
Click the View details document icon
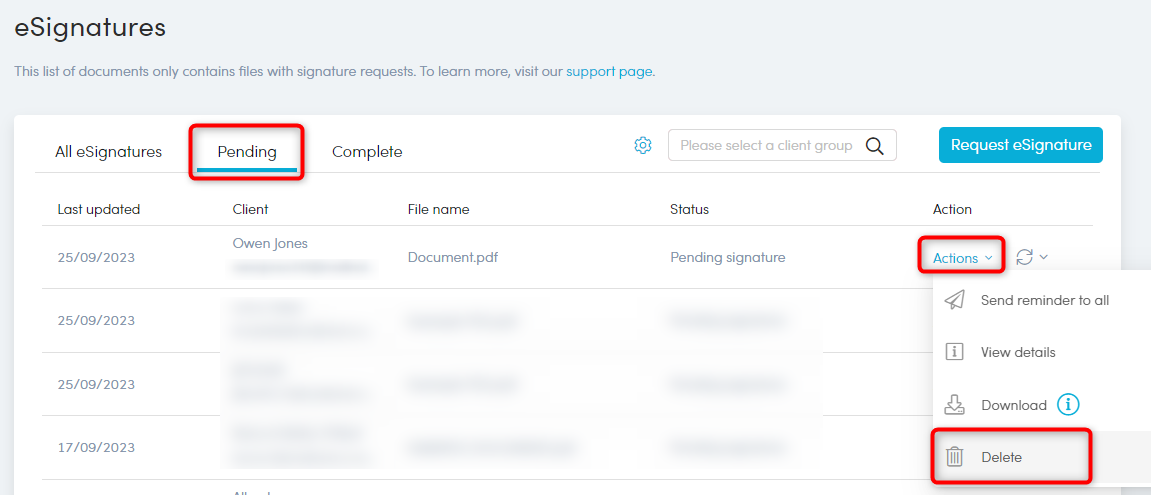(955, 352)
